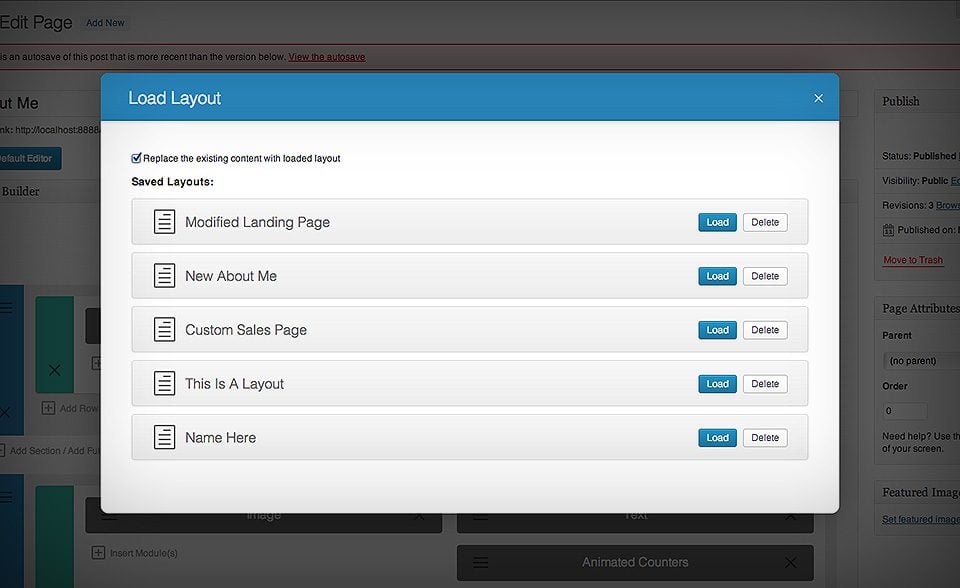Click the calendar icon next to Published on
This screenshot has height=588, width=960.
coord(888,230)
